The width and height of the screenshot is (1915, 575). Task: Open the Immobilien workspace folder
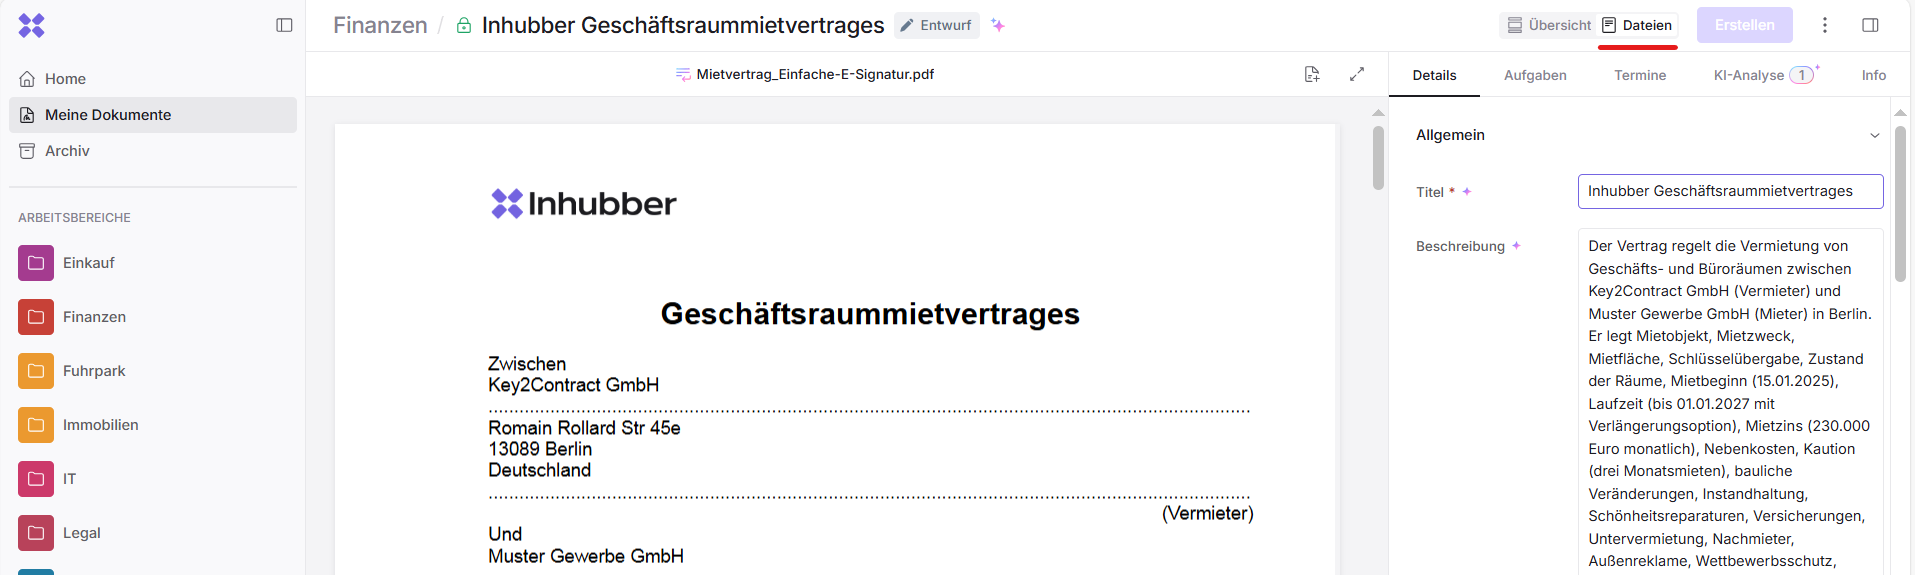click(x=100, y=425)
